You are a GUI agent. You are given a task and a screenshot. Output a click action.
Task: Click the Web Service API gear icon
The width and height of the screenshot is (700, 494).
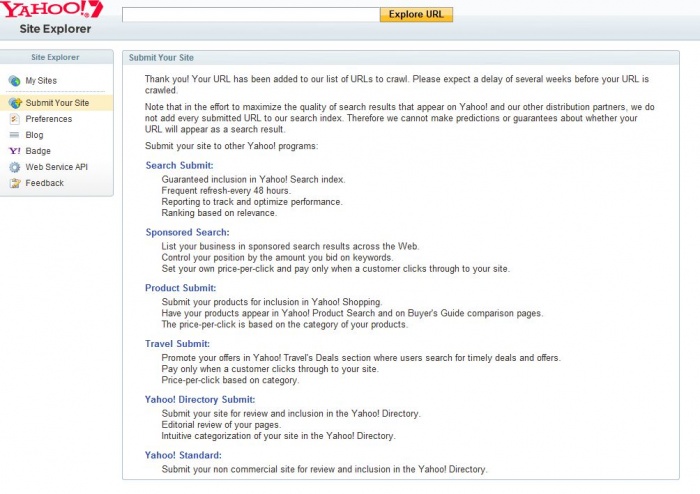point(14,167)
